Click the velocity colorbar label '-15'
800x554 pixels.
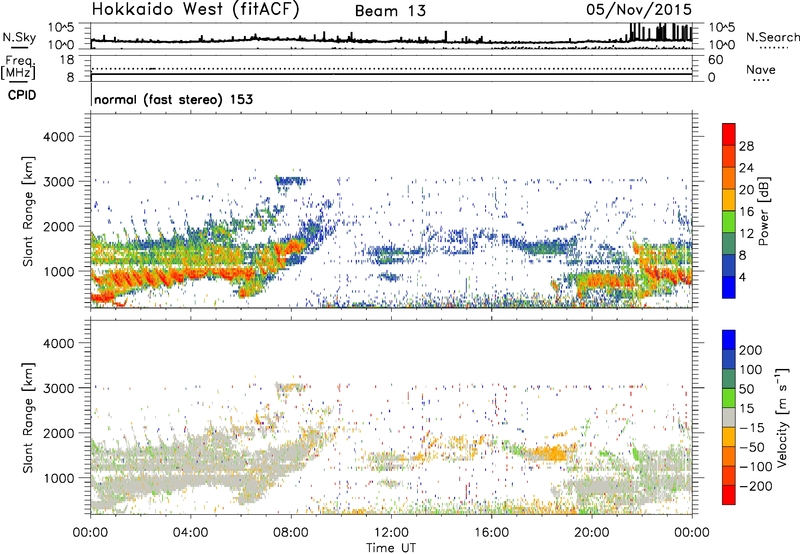point(751,428)
